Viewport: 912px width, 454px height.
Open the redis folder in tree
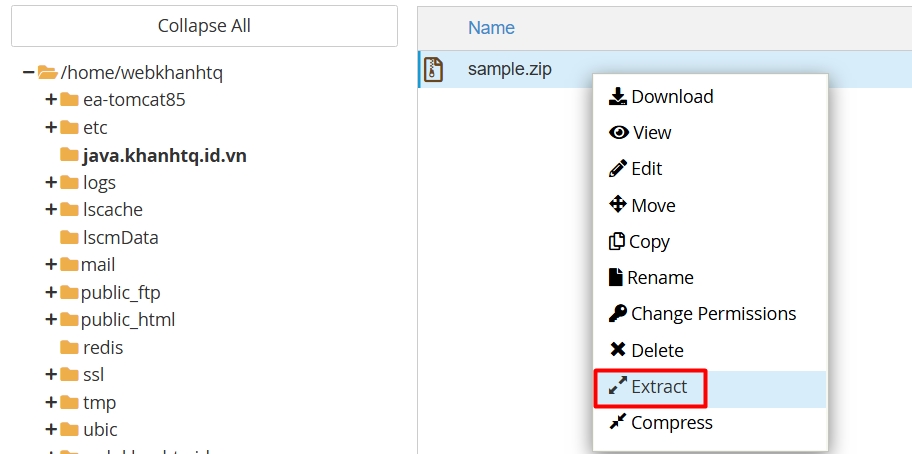click(x=103, y=348)
